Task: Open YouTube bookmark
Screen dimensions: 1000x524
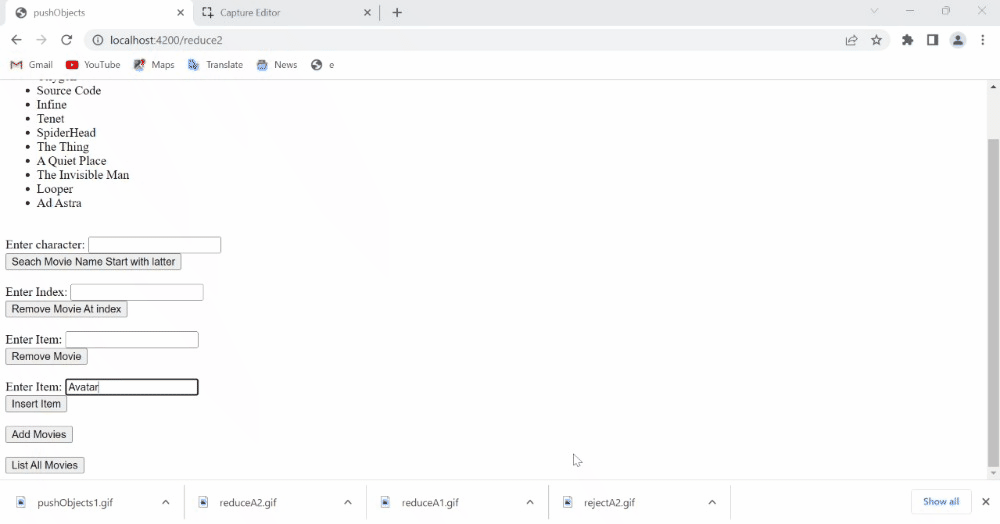Action: (x=93, y=65)
